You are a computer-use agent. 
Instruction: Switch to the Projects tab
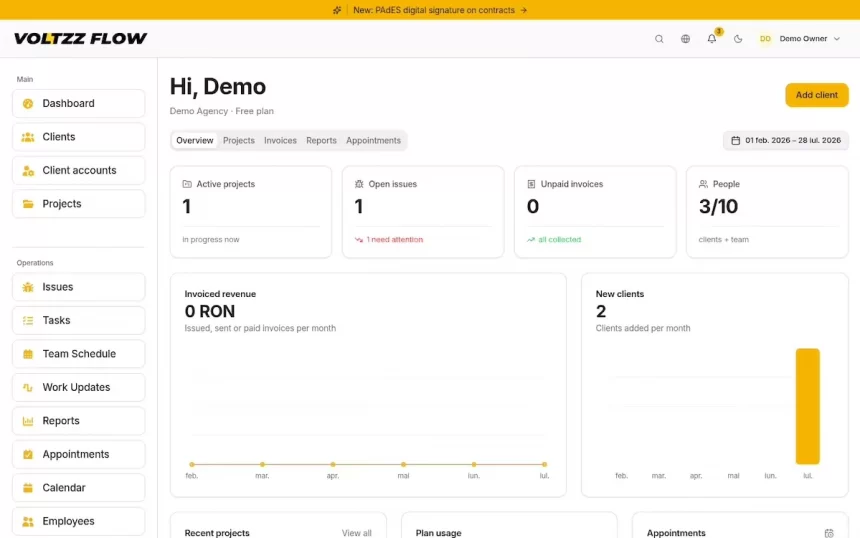(239, 140)
